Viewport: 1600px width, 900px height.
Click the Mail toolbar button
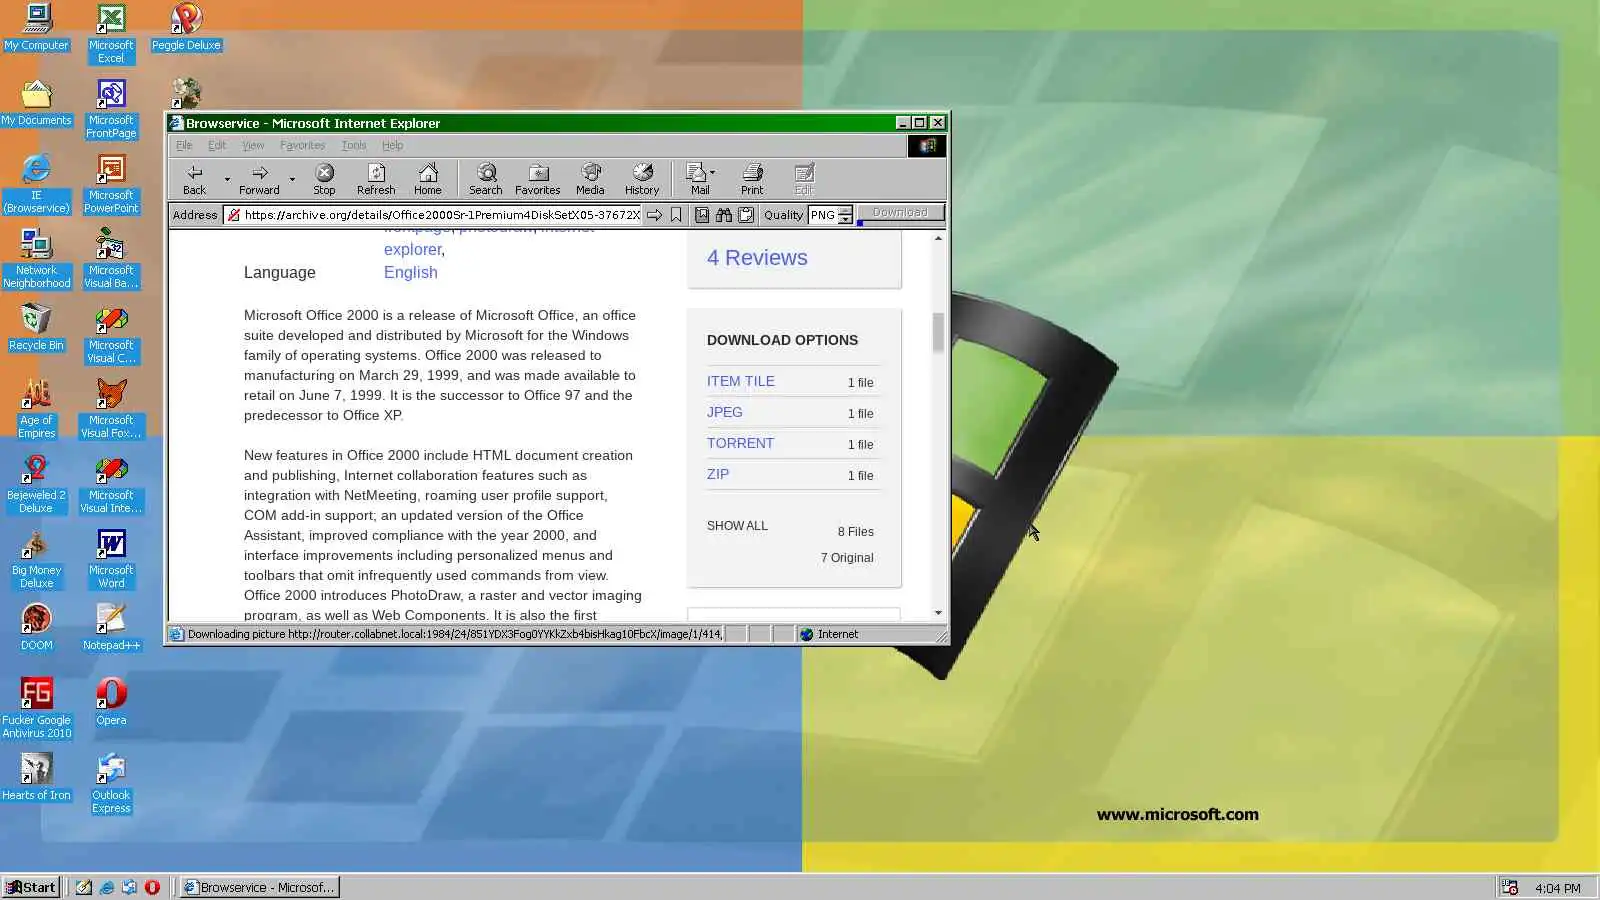click(698, 179)
